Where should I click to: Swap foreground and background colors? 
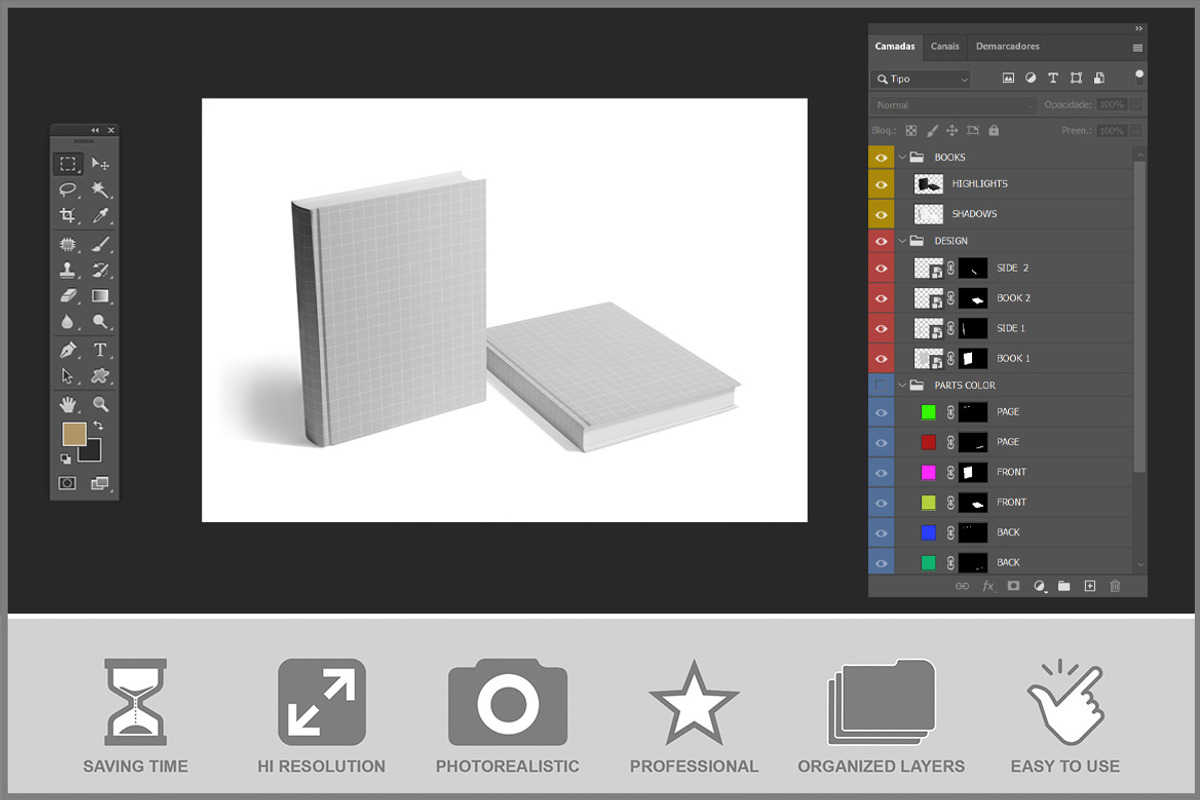coord(98,426)
